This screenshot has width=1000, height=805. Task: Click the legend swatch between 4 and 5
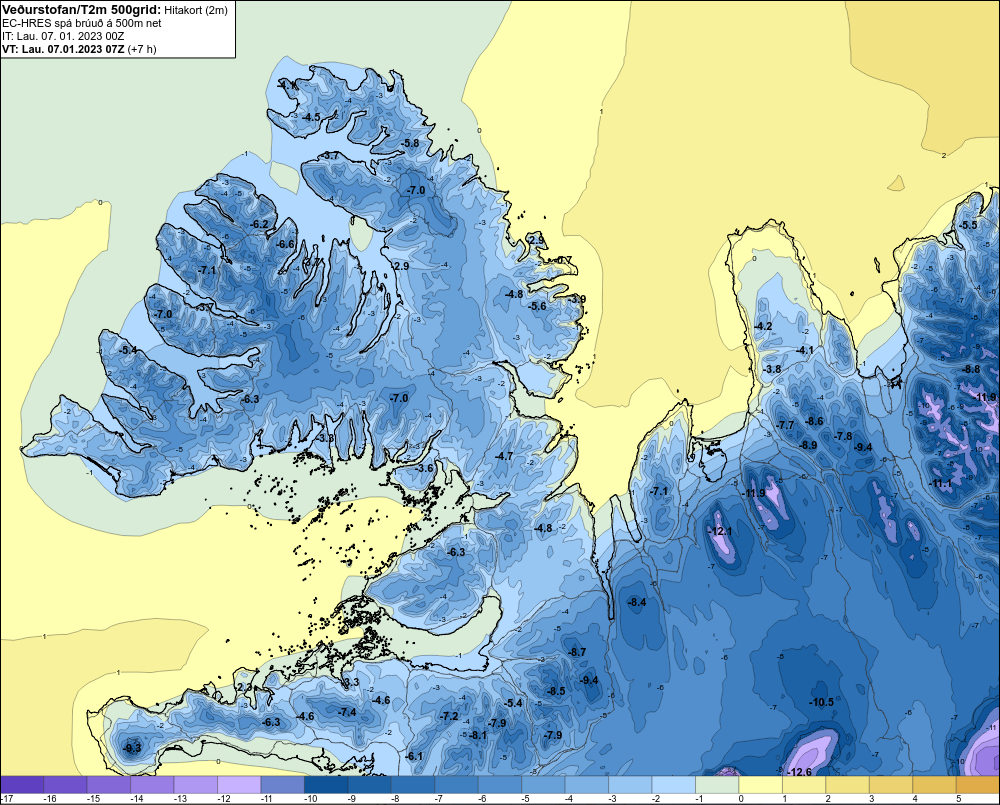[934, 785]
